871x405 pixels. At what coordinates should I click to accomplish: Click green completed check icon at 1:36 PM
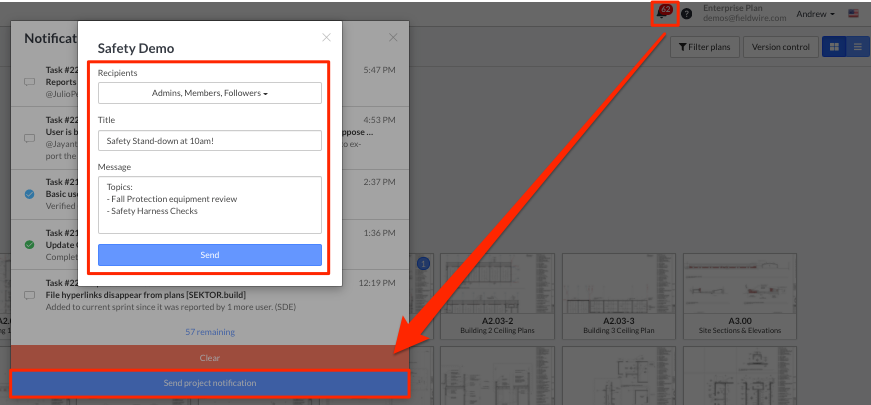29,244
